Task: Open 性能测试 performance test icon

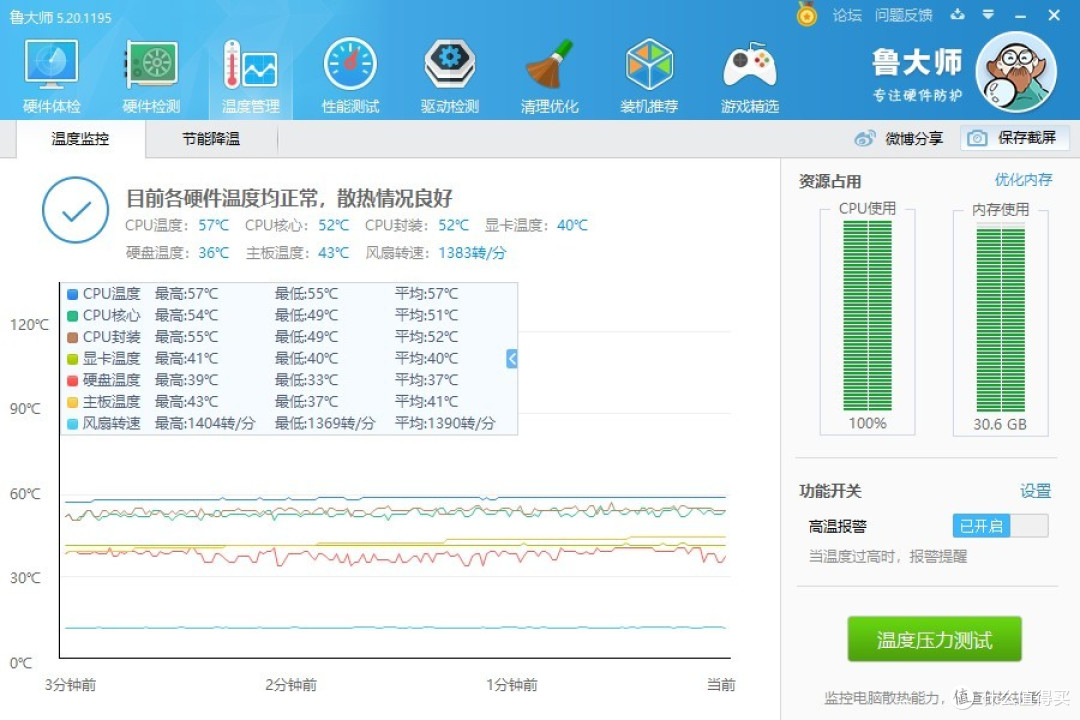Action: (x=350, y=64)
